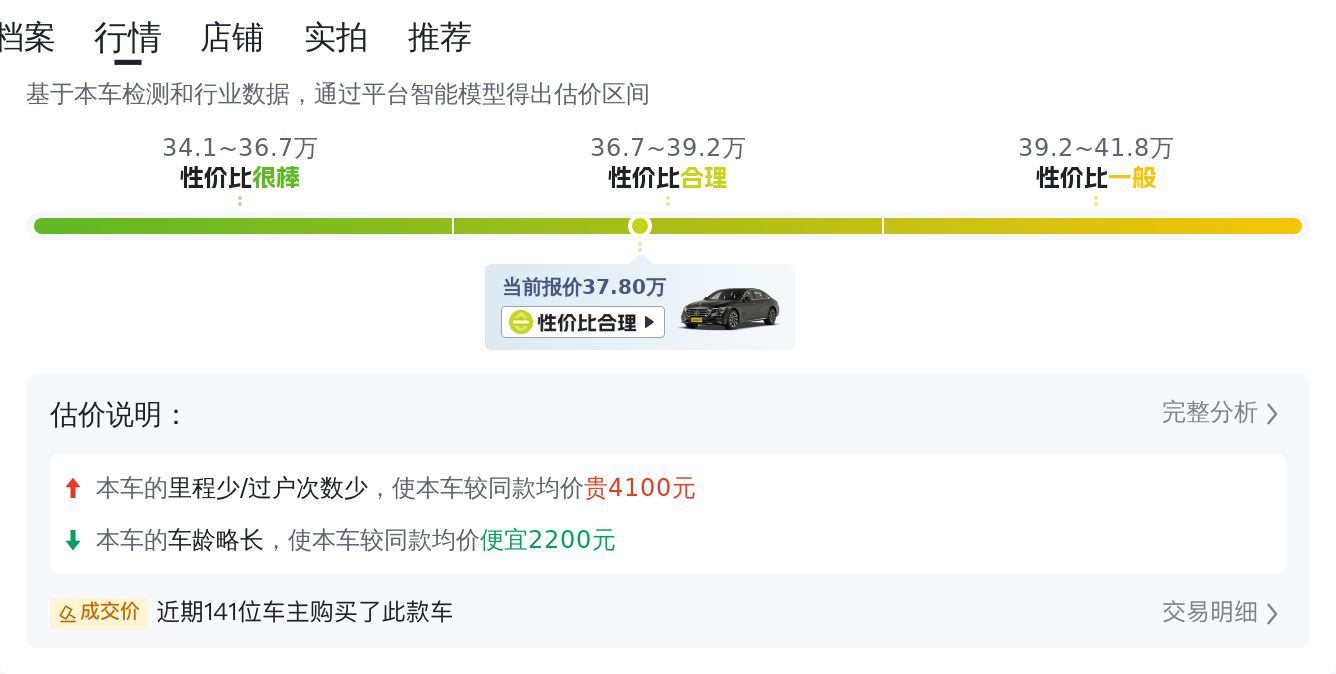This screenshot has width=1336, height=674.
Task: Expand 交易明细 chevron arrow
Action: (x=1272, y=612)
